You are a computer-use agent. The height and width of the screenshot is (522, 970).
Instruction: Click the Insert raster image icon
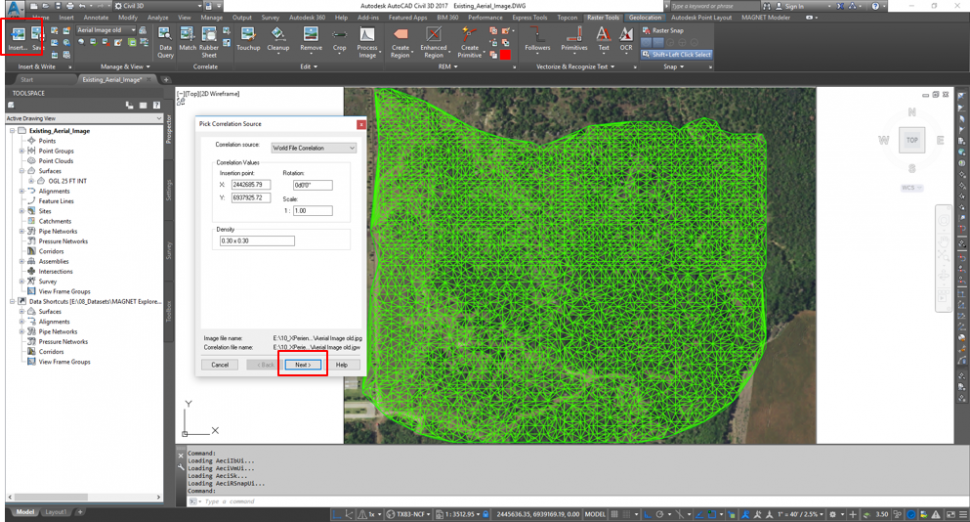pyautogui.click(x=17, y=36)
